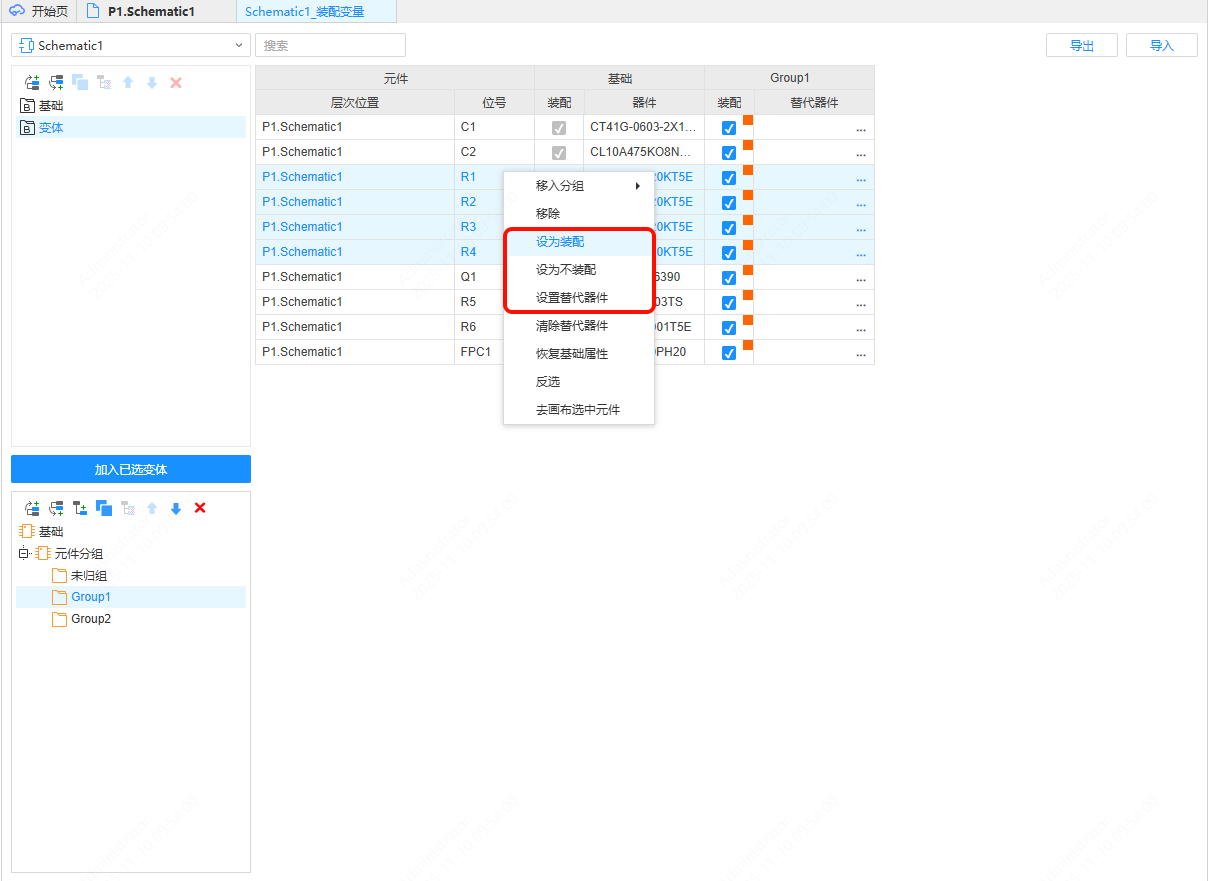
Task: Uncheck Group1 装配 checkbox for C1
Action: [x=729, y=128]
